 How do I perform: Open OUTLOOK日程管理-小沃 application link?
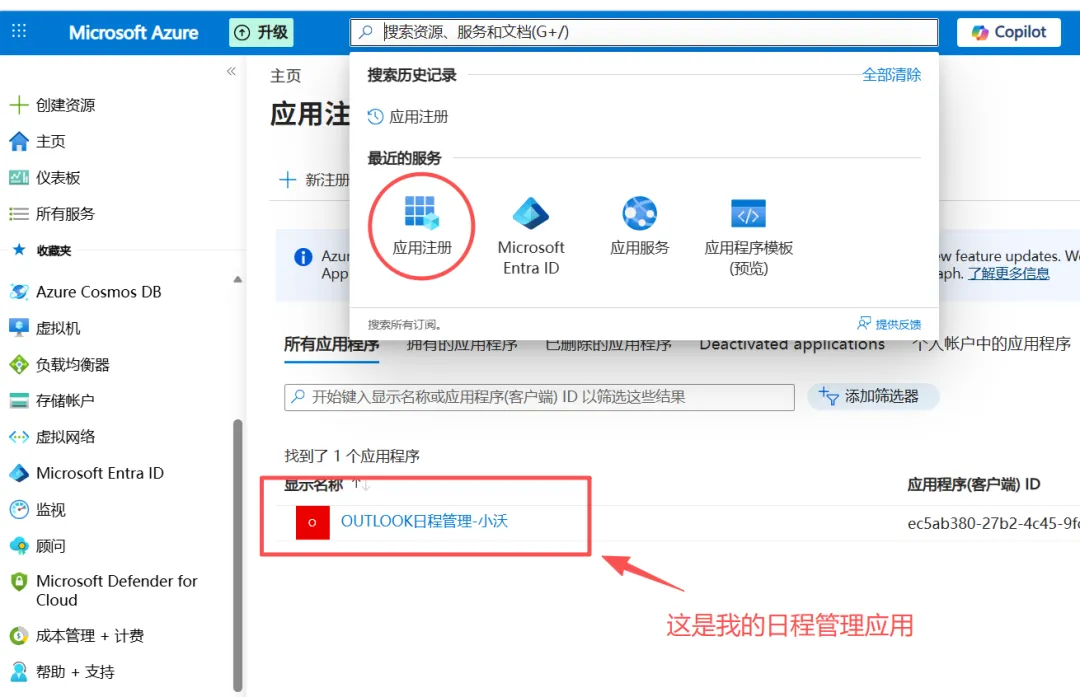coord(424,521)
